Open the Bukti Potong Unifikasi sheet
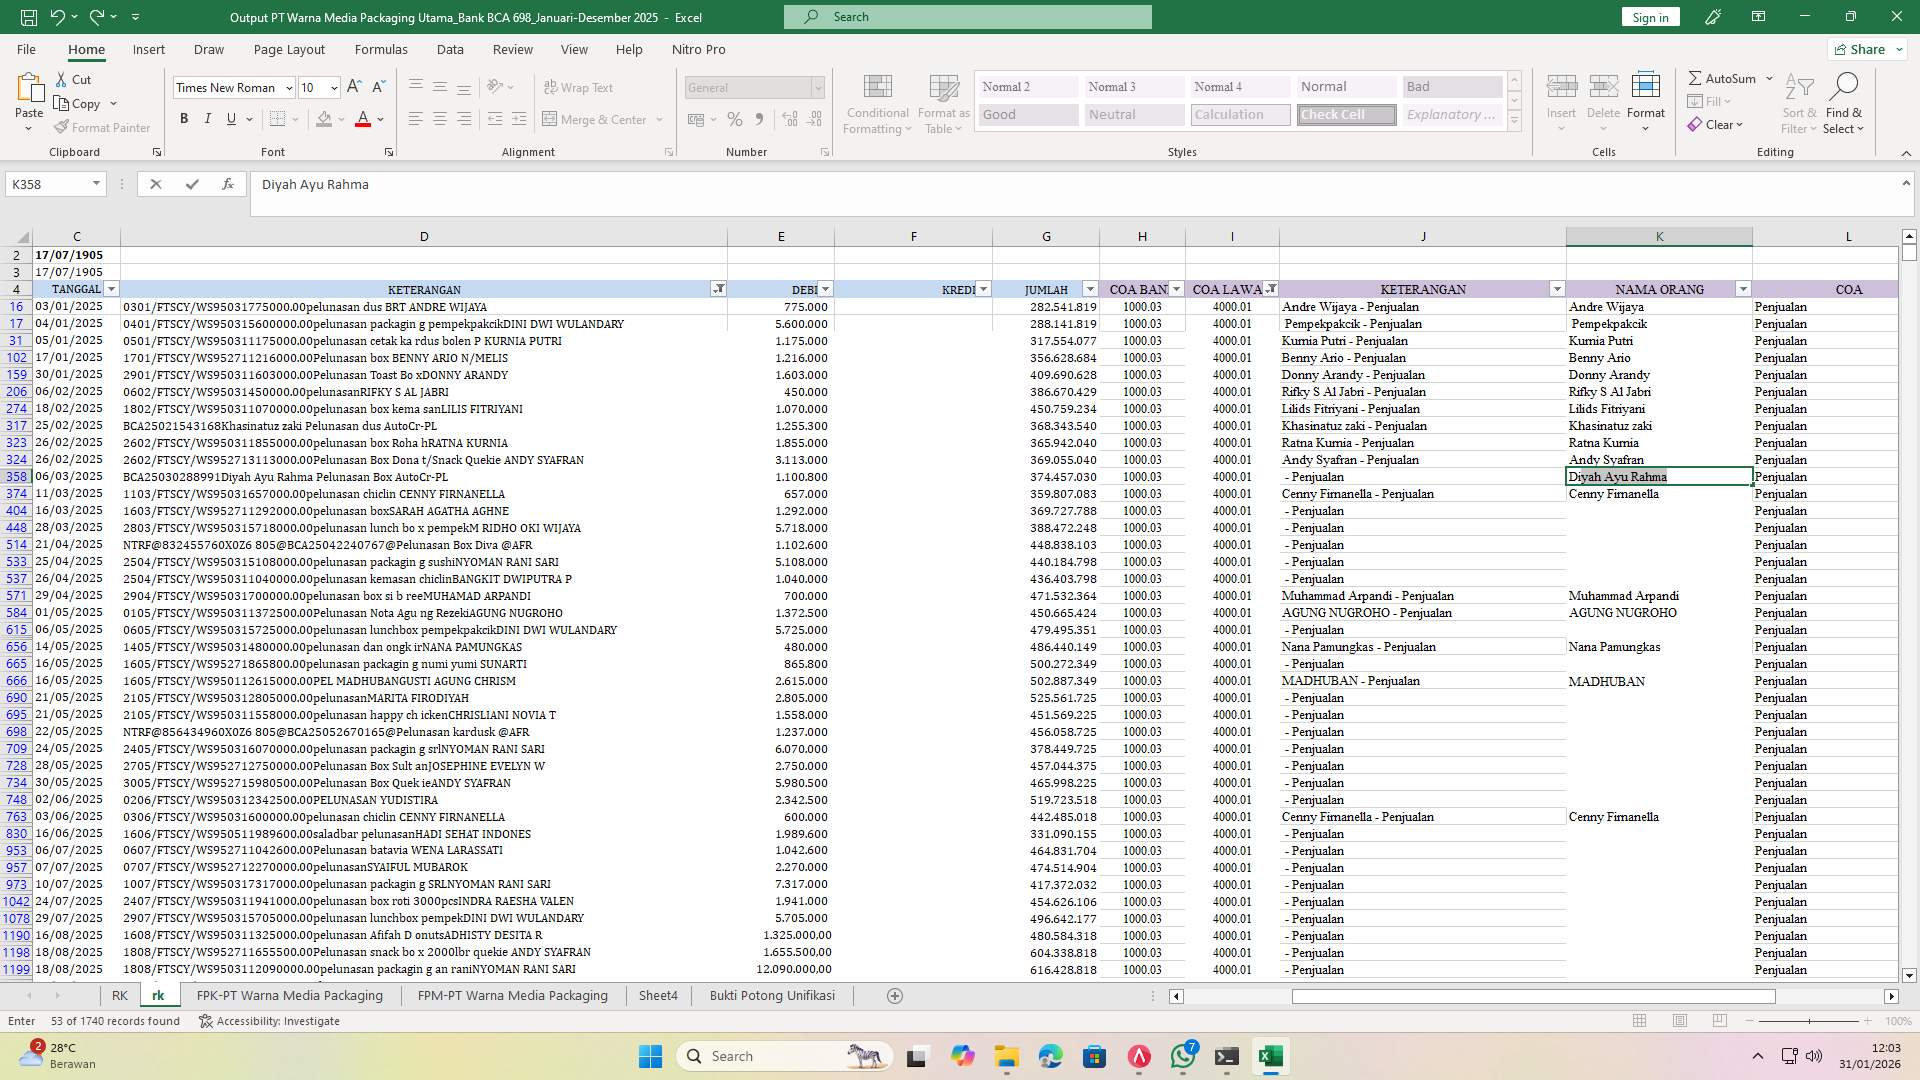 771,995
